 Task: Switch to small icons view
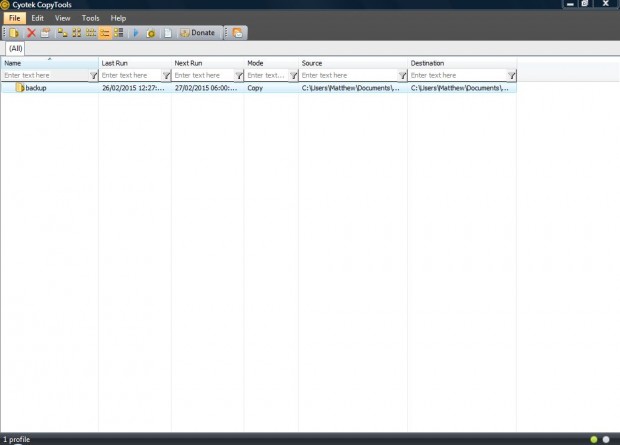91,33
